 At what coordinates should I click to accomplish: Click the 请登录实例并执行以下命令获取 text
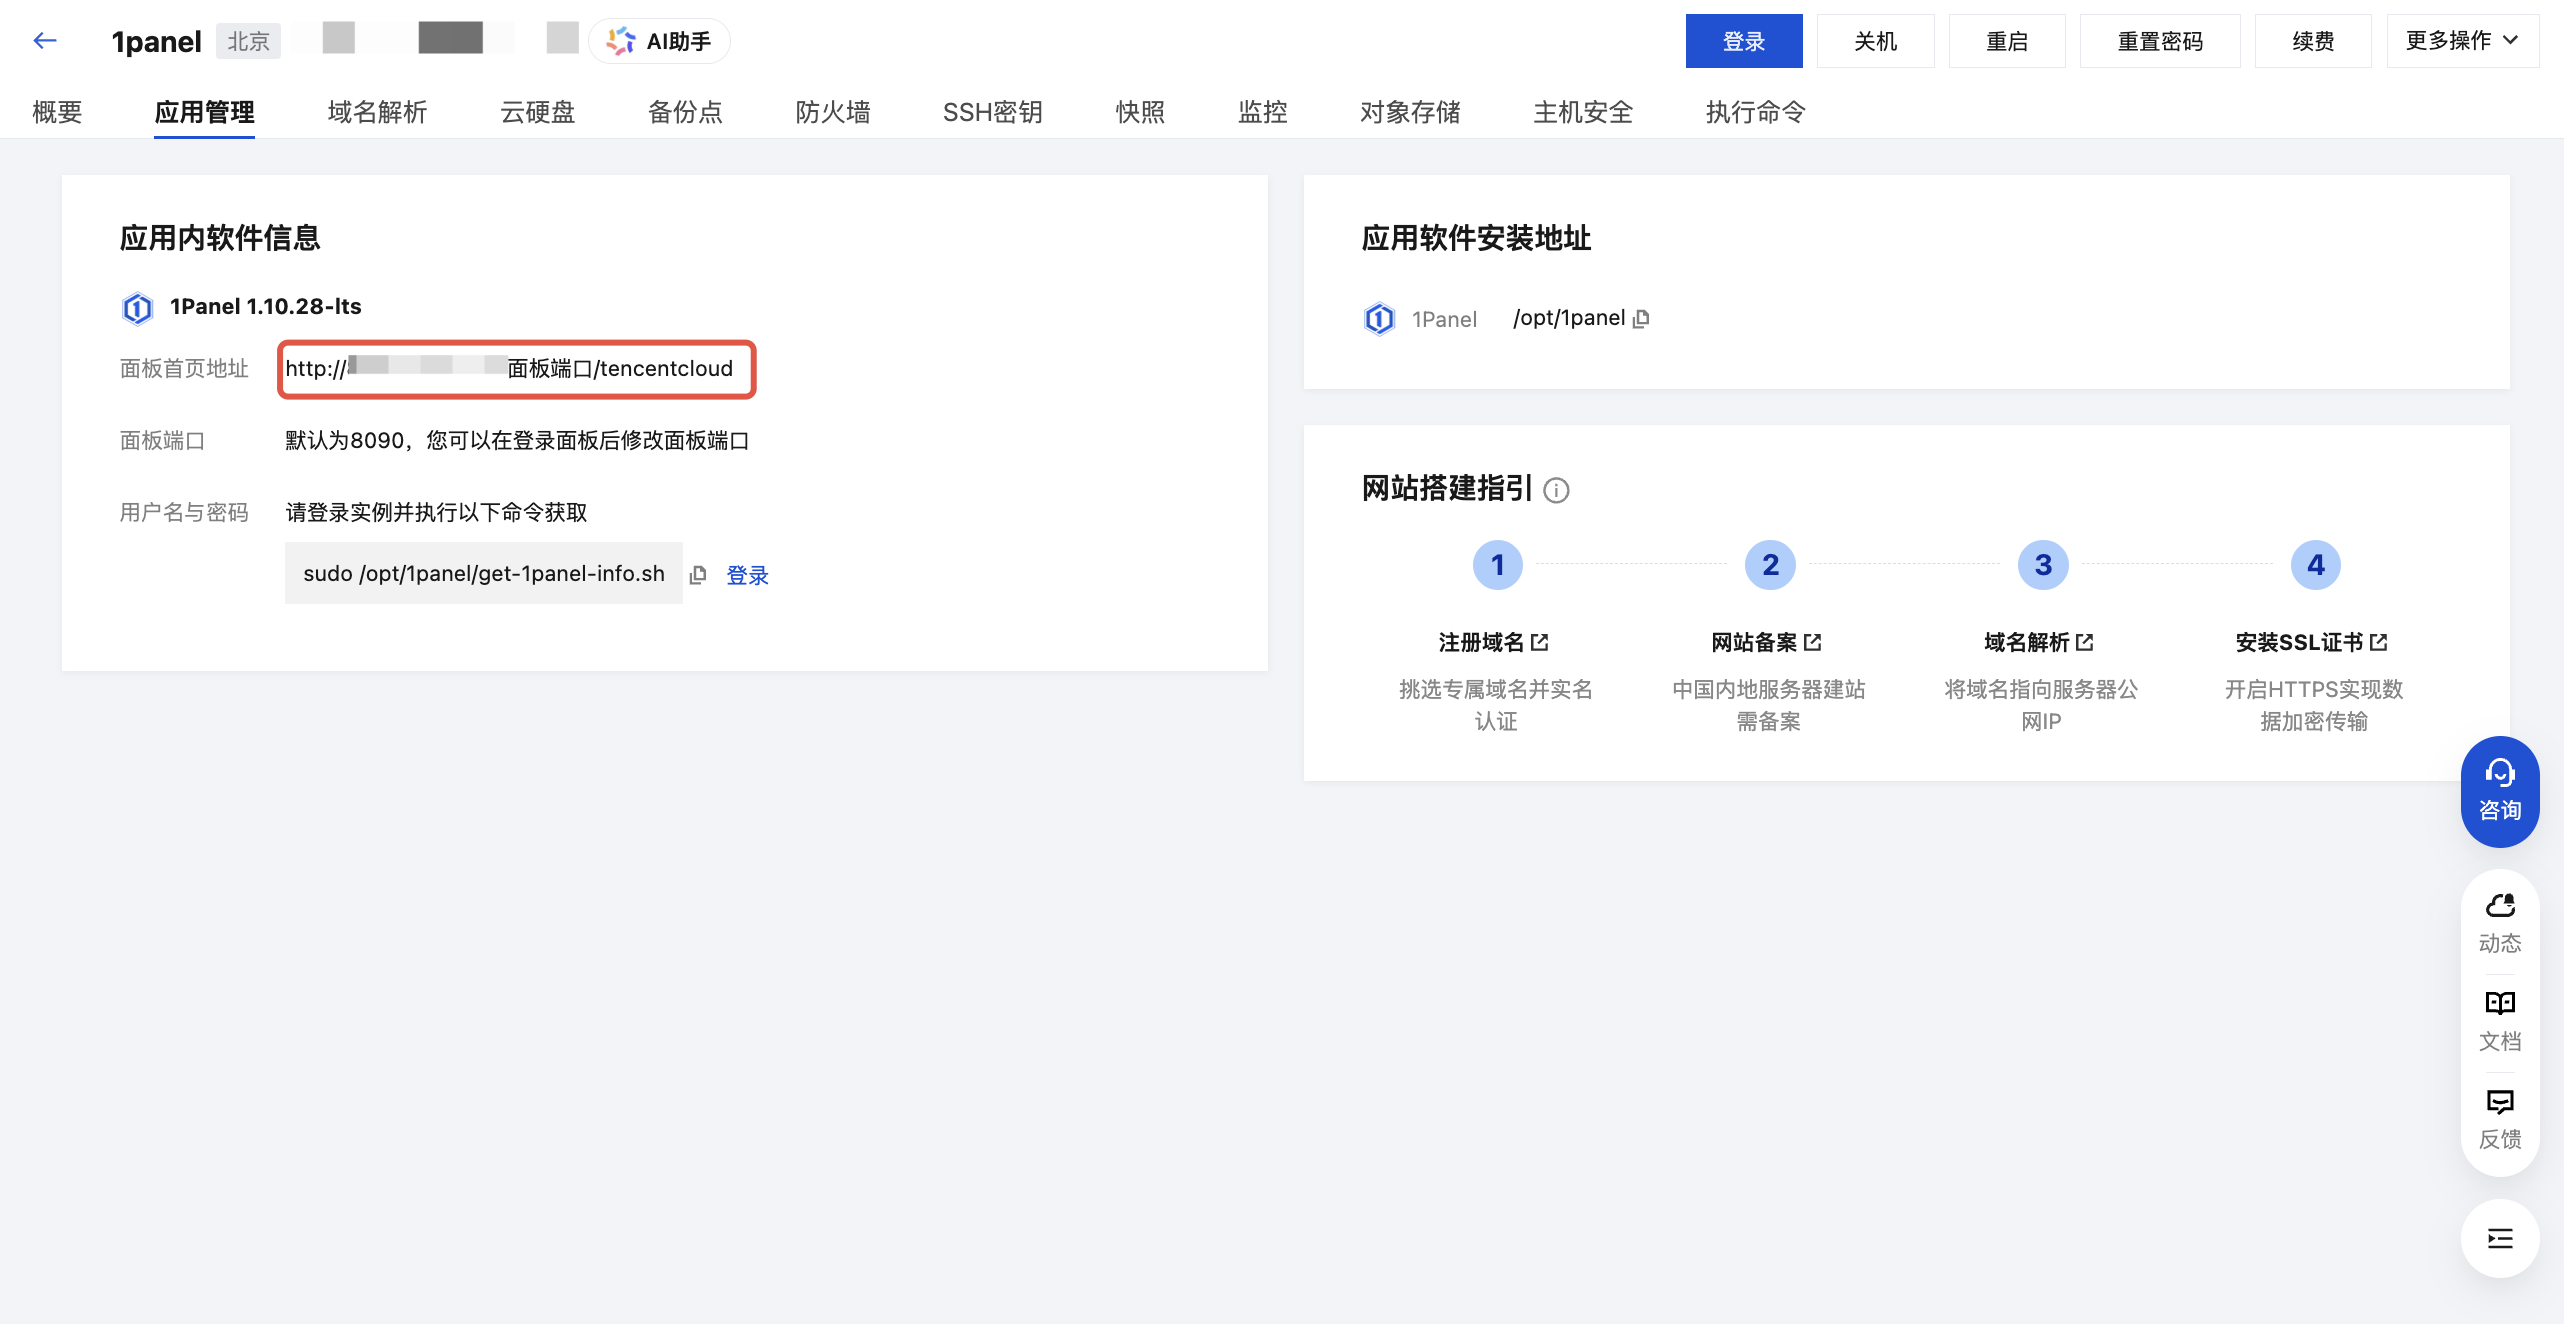(436, 513)
